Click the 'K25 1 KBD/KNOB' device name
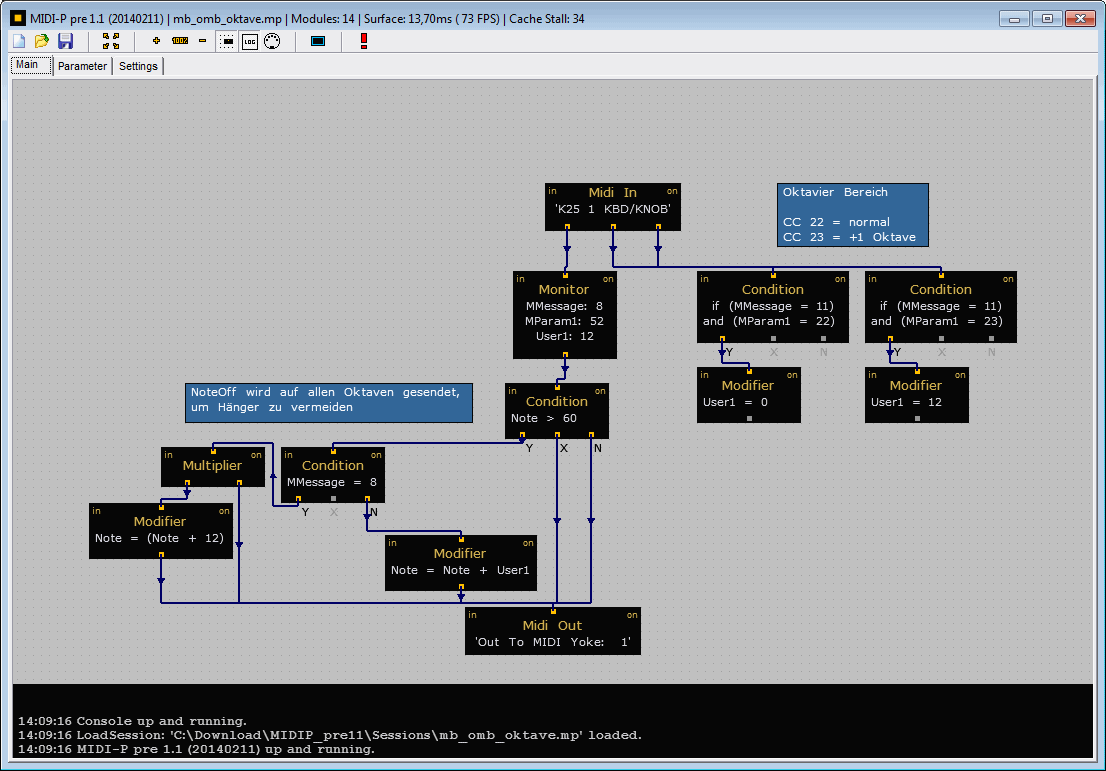This screenshot has height=771, width=1106. click(x=612, y=209)
